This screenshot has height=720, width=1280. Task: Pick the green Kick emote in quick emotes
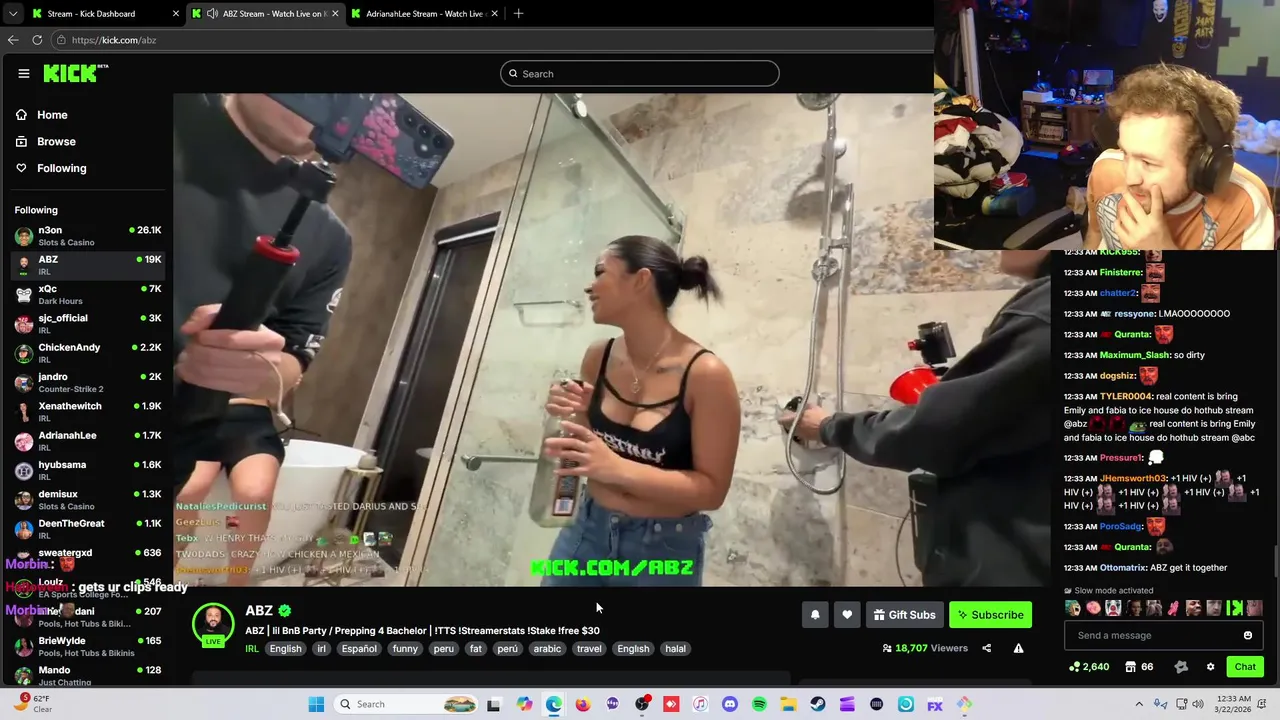[x=1234, y=608]
